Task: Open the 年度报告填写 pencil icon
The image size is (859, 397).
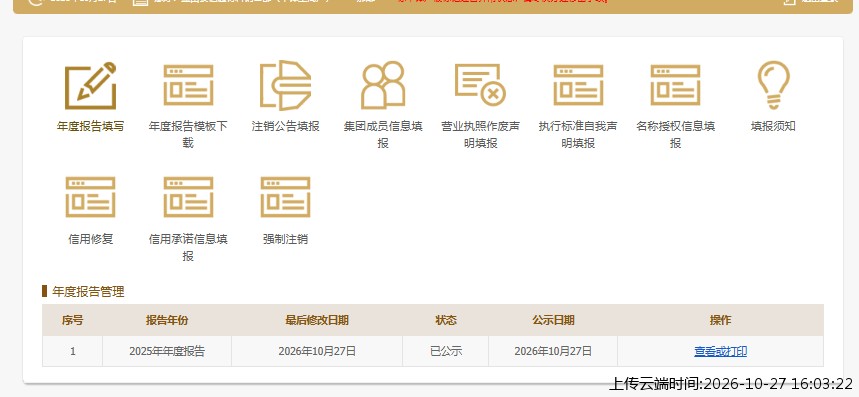Action: click(90, 85)
